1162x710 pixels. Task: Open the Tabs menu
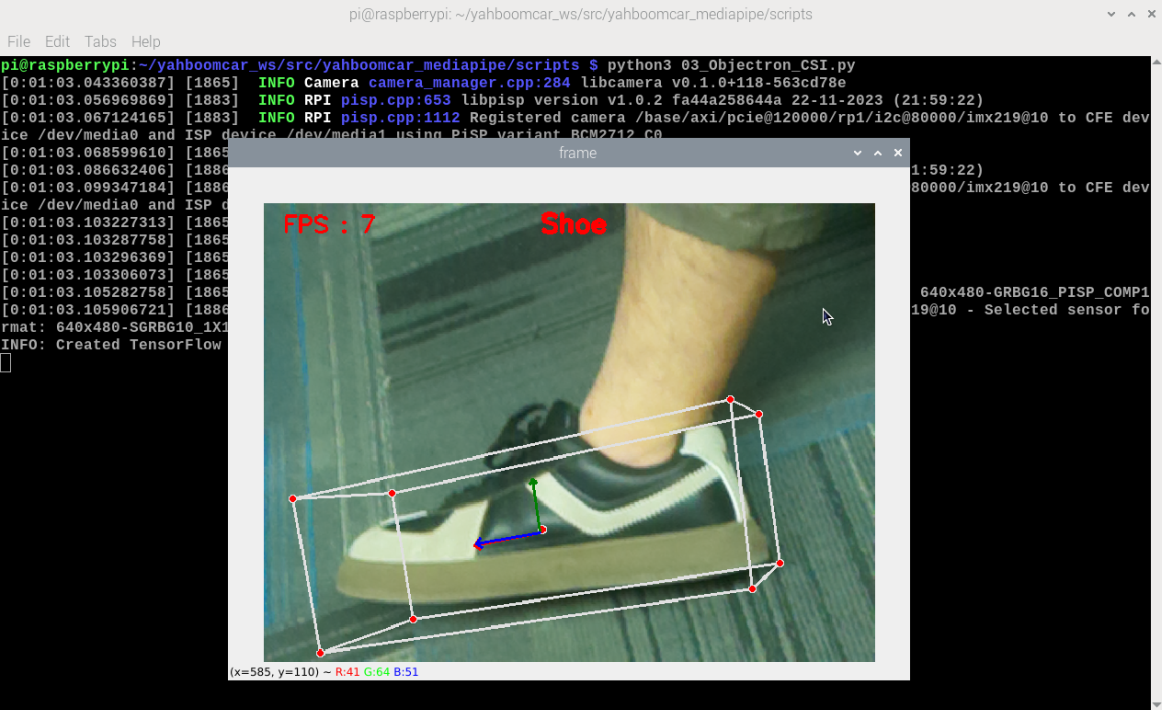[x=100, y=42]
